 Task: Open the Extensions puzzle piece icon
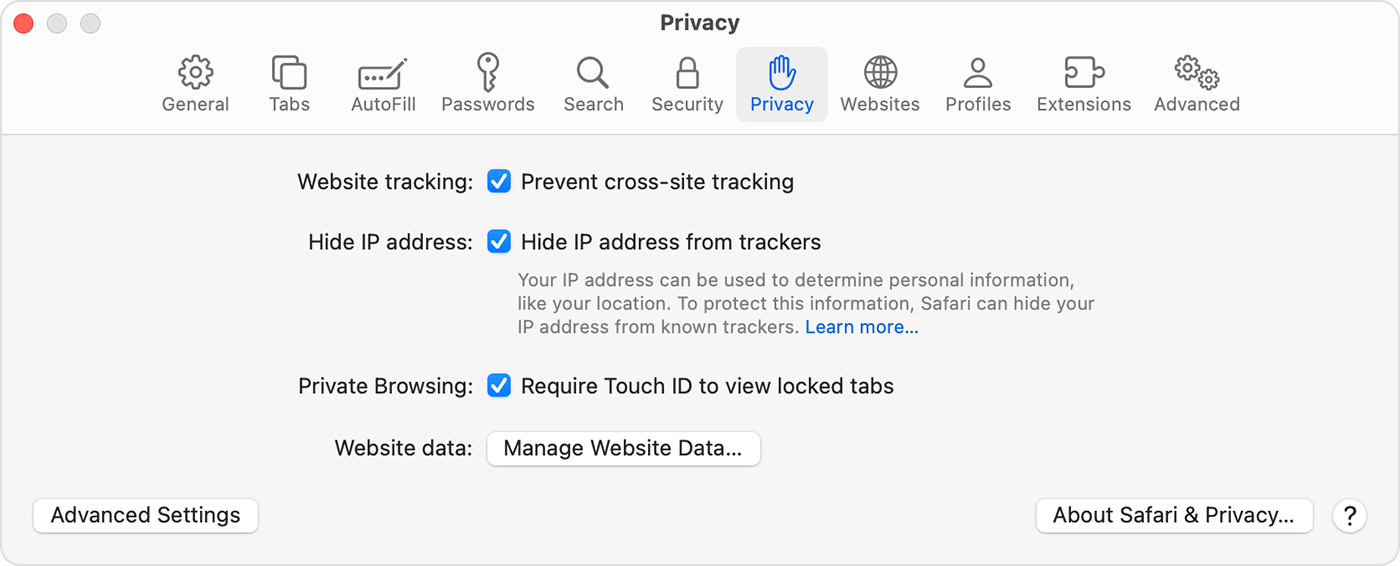click(1084, 73)
